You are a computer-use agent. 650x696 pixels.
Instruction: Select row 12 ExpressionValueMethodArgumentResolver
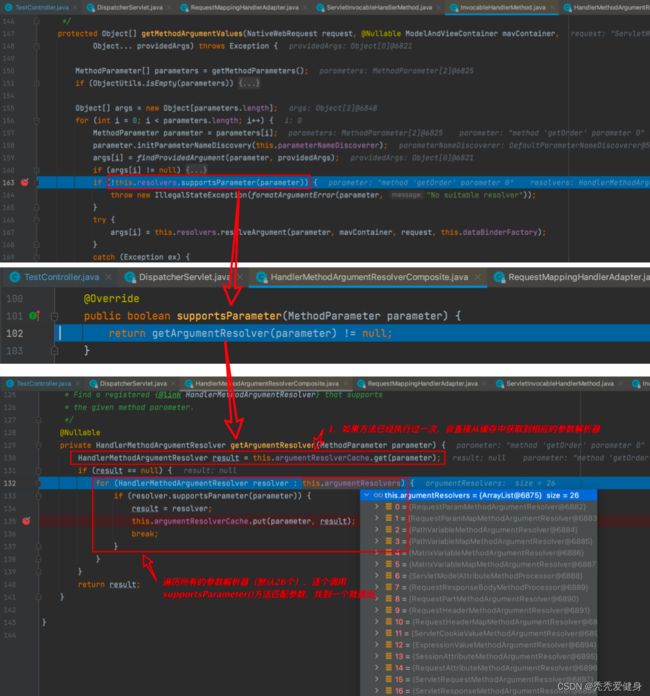tap(479, 645)
